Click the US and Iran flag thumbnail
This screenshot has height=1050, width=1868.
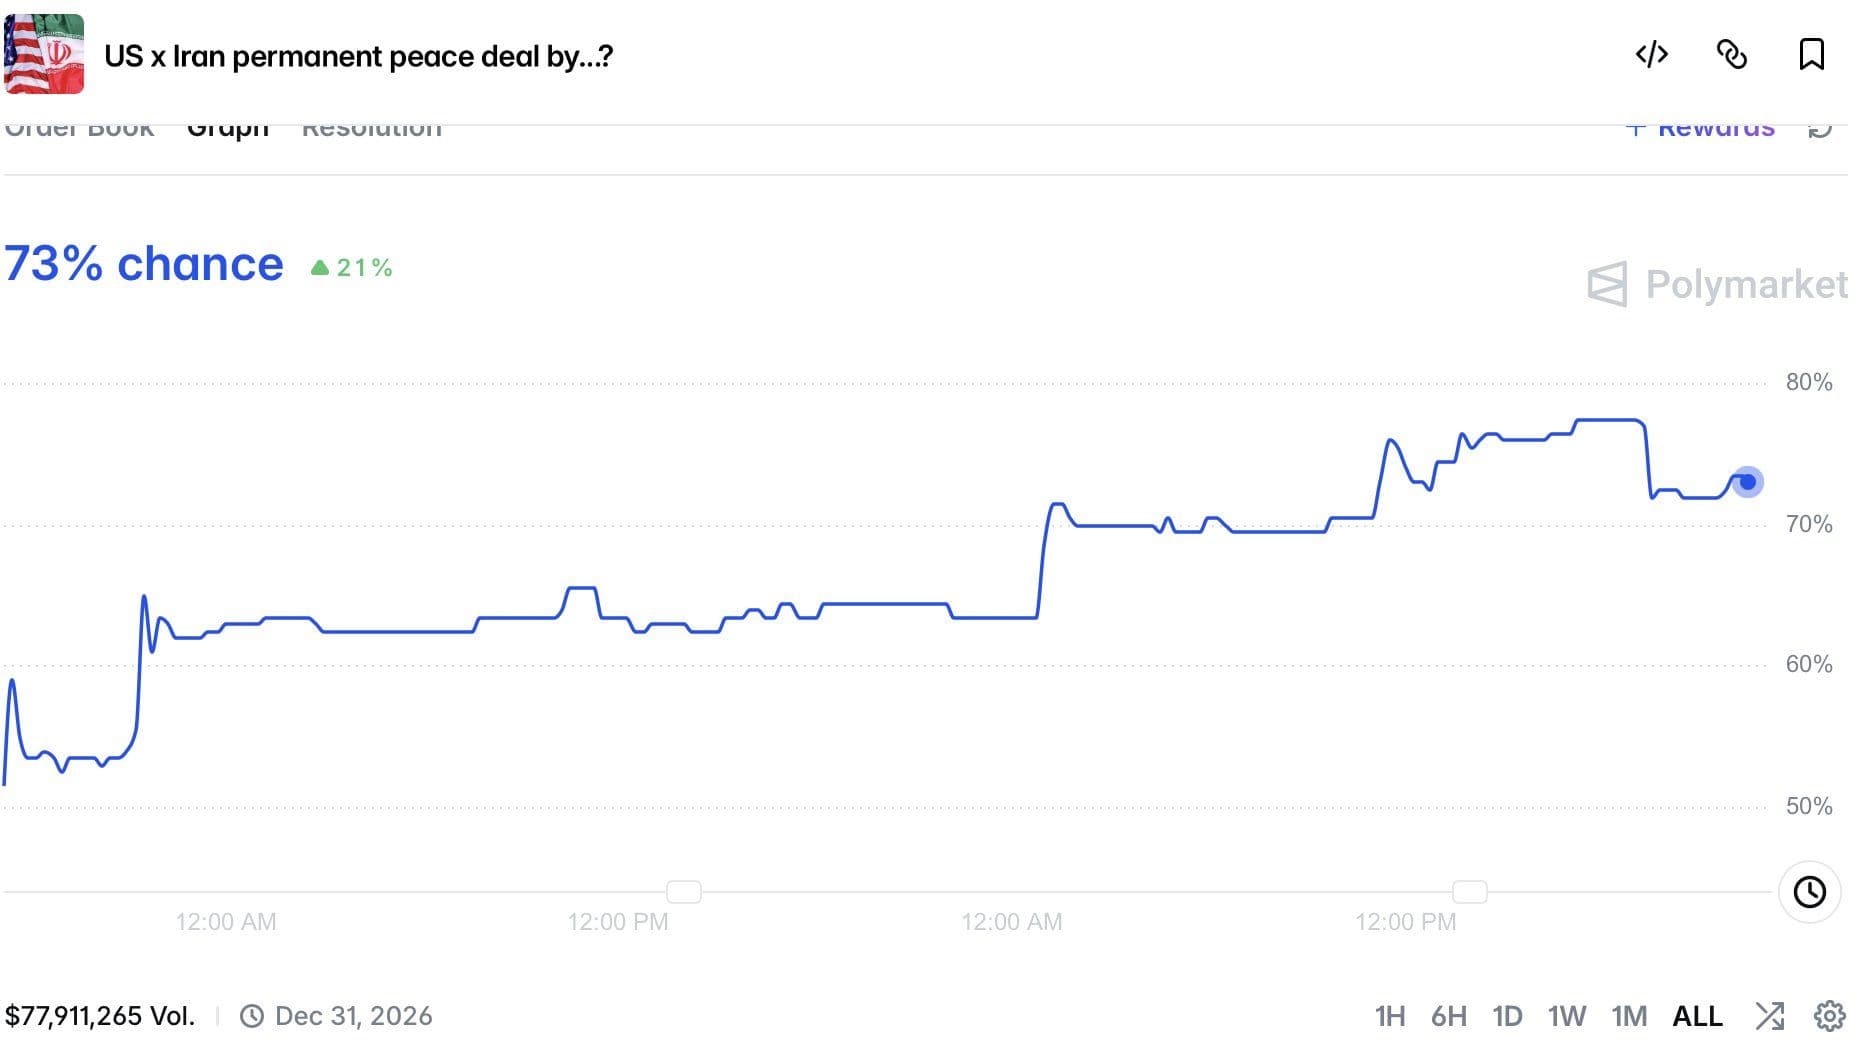coord(44,54)
